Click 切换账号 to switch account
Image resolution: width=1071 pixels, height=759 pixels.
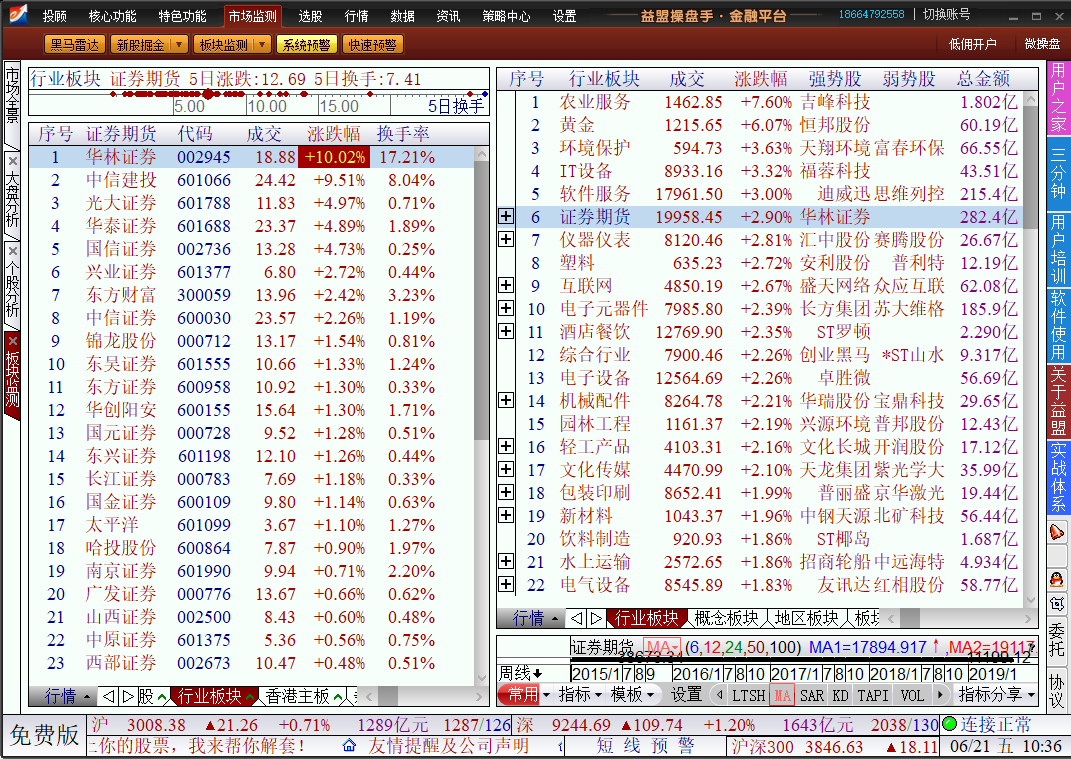point(946,14)
